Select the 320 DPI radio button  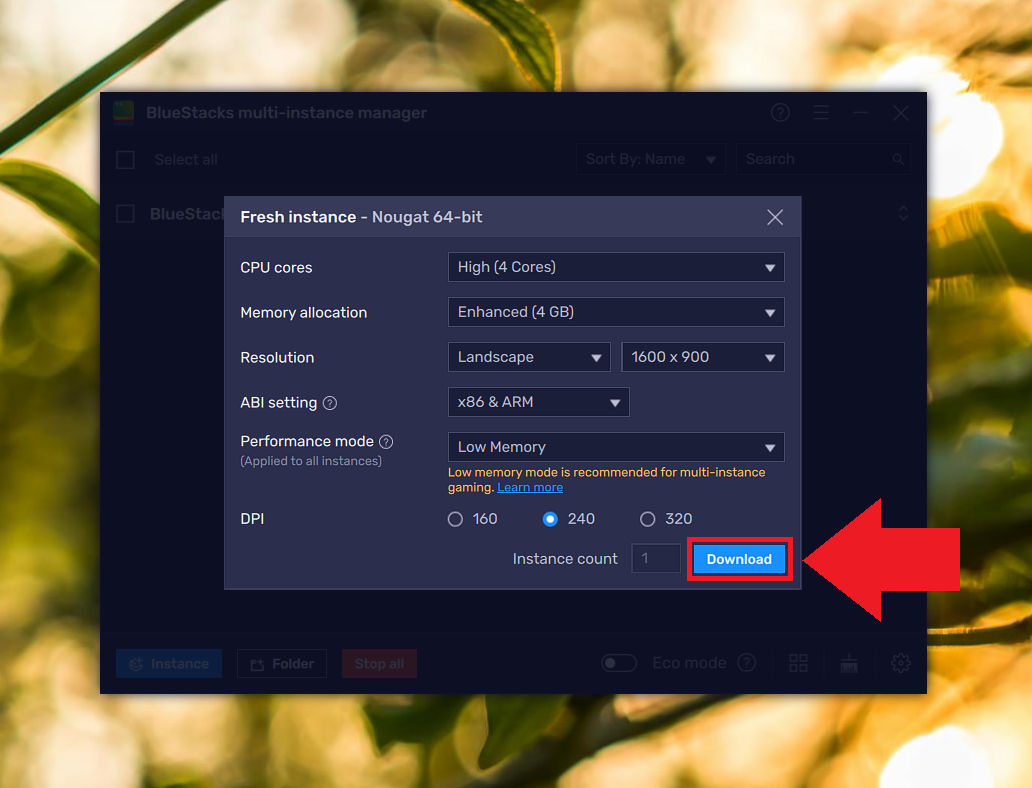click(x=647, y=519)
